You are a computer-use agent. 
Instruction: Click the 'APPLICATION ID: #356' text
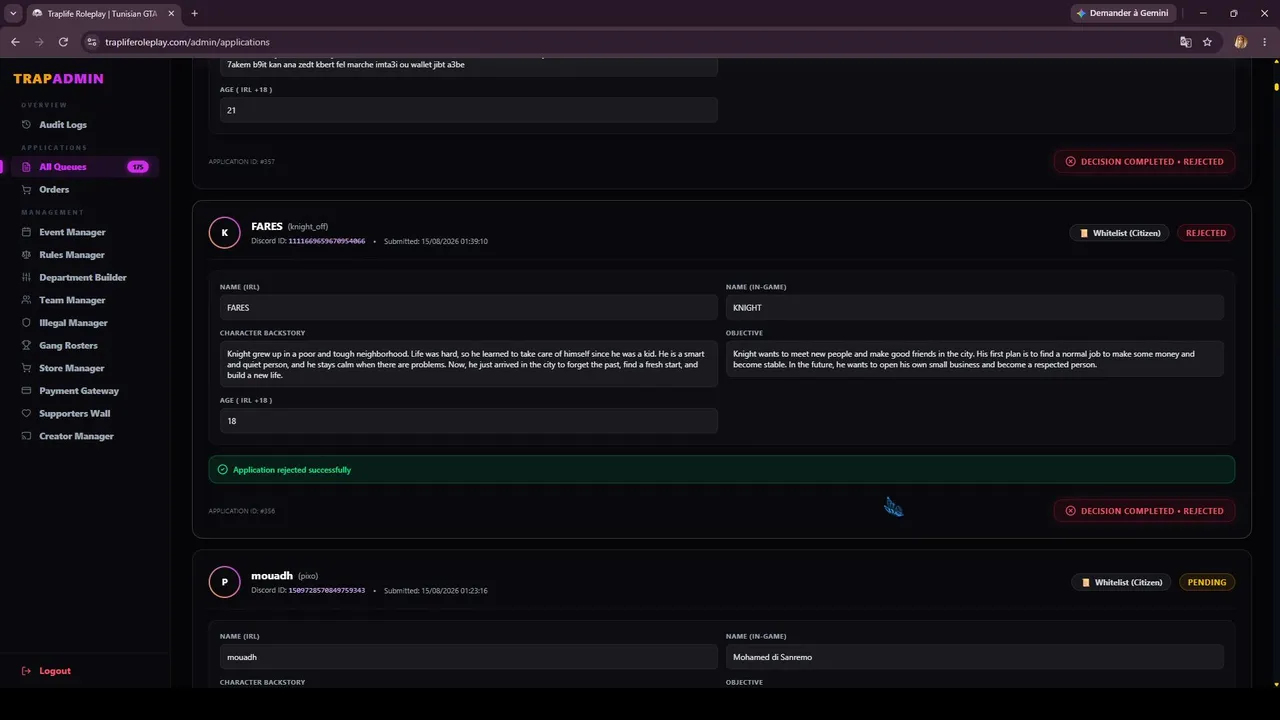[x=241, y=511]
